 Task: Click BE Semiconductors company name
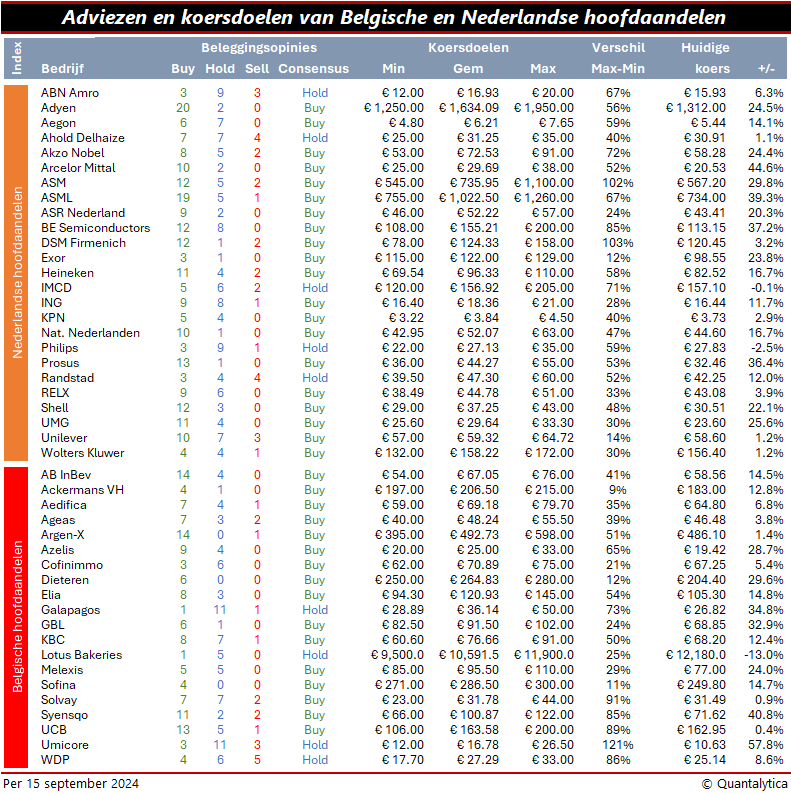(x=96, y=228)
